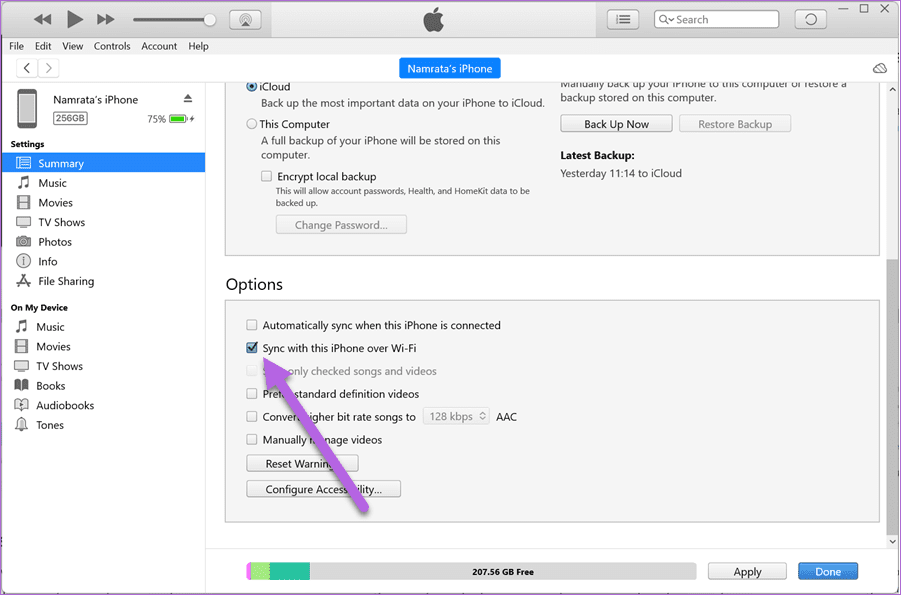The image size is (901, 595).
Task: Open the AirPlay output icon
Action: click(x=245, y=20)
